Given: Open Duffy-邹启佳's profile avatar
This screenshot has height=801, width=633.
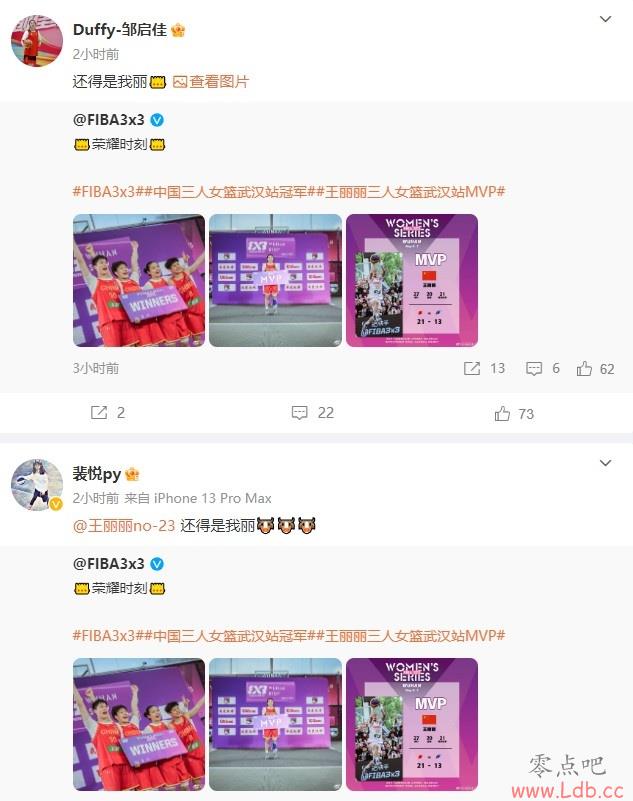Looking at the screenshot, I should (37, 40).
